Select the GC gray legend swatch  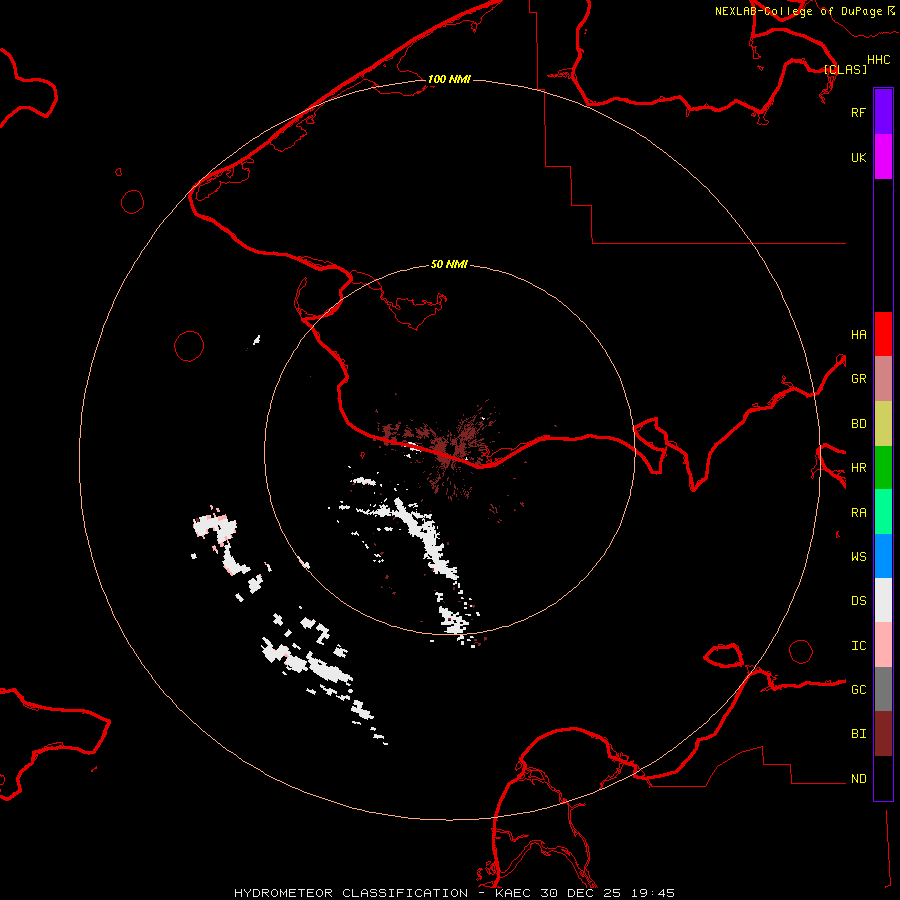point(883,689)
